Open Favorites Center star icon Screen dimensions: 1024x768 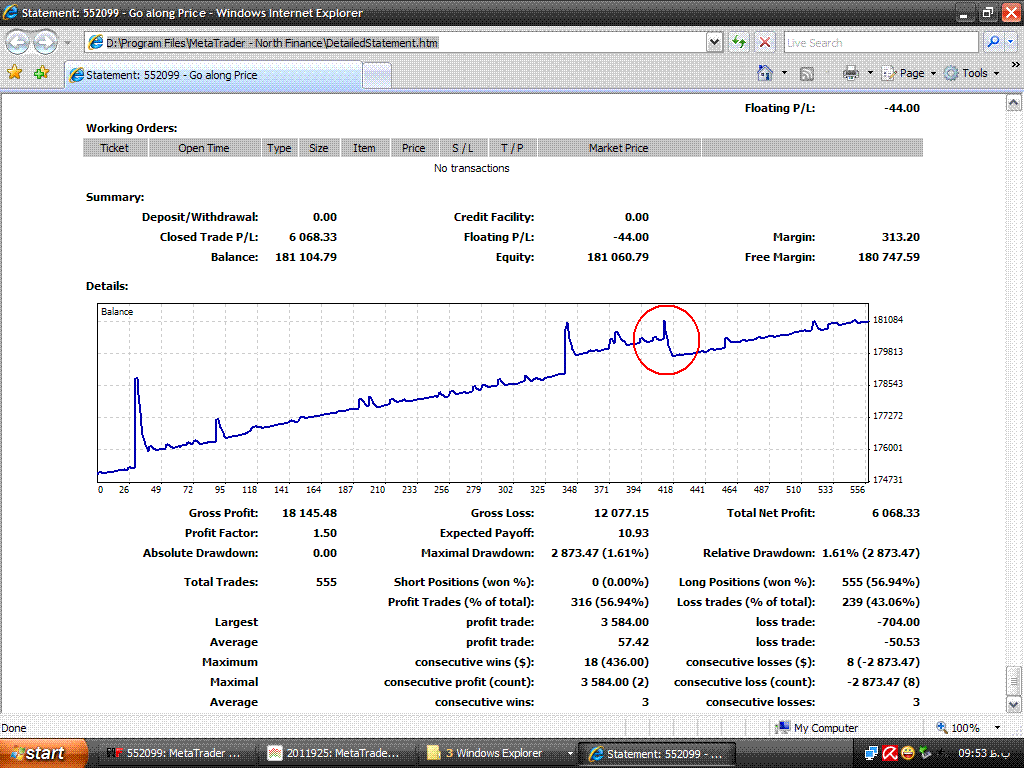[x=14, y=72]
